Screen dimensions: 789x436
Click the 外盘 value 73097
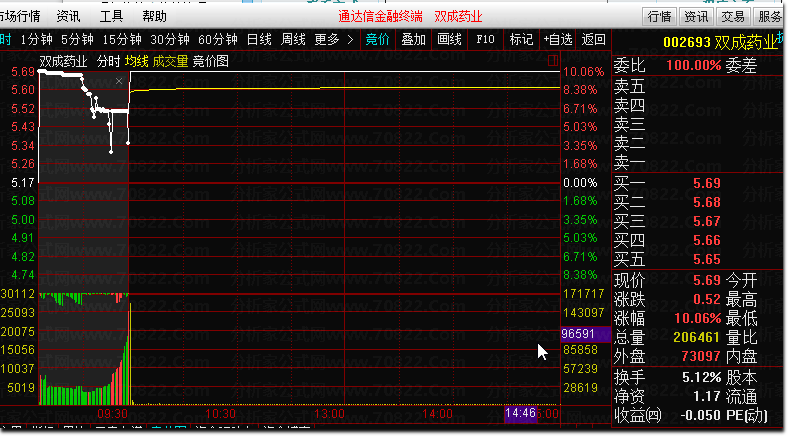(x=701, y=356)
